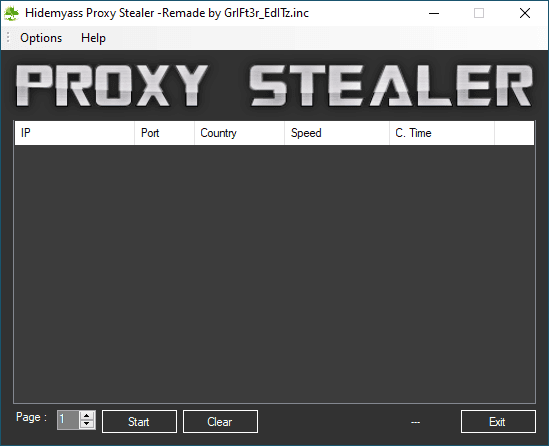The height and width of the screenshot is (446, 549).
Task: Click the Proxy Stealer banner logo
Action: 274,85
